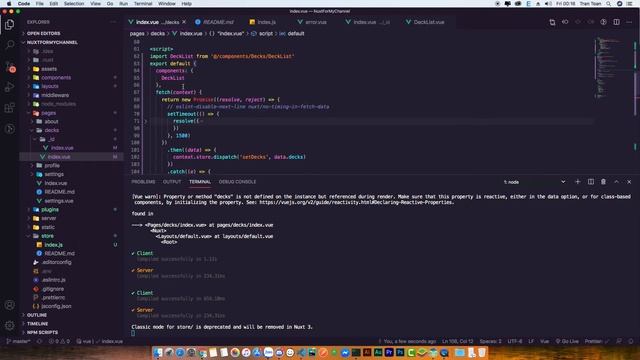The width and height of the screenshot is (640, 360).
Task: Open the Search view in activity bar
Action: 9,44
